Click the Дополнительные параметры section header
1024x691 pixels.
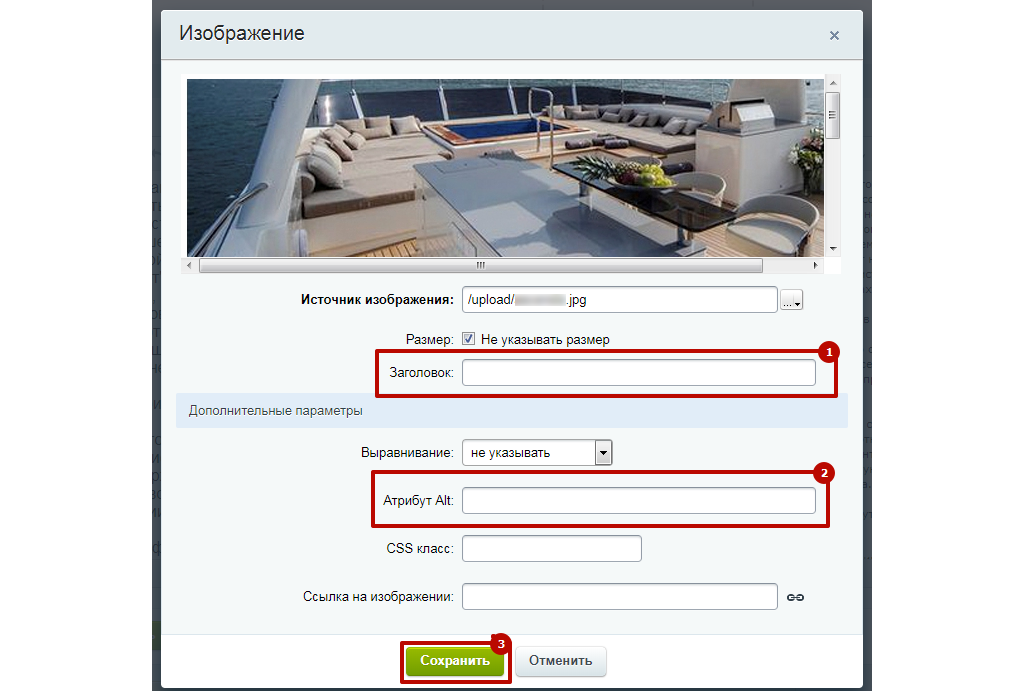(512, 411)
